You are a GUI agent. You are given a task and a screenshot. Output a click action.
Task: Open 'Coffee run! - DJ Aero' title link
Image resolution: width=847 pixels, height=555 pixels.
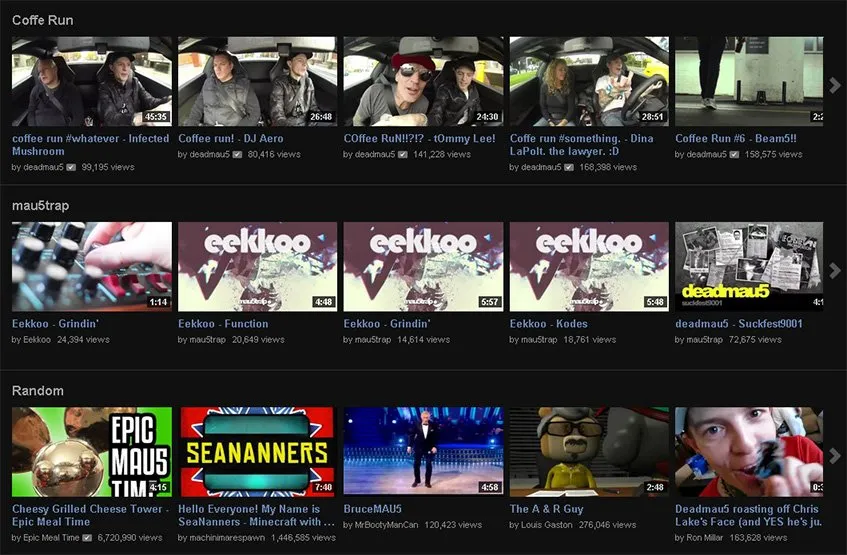[x=231, y=138]
